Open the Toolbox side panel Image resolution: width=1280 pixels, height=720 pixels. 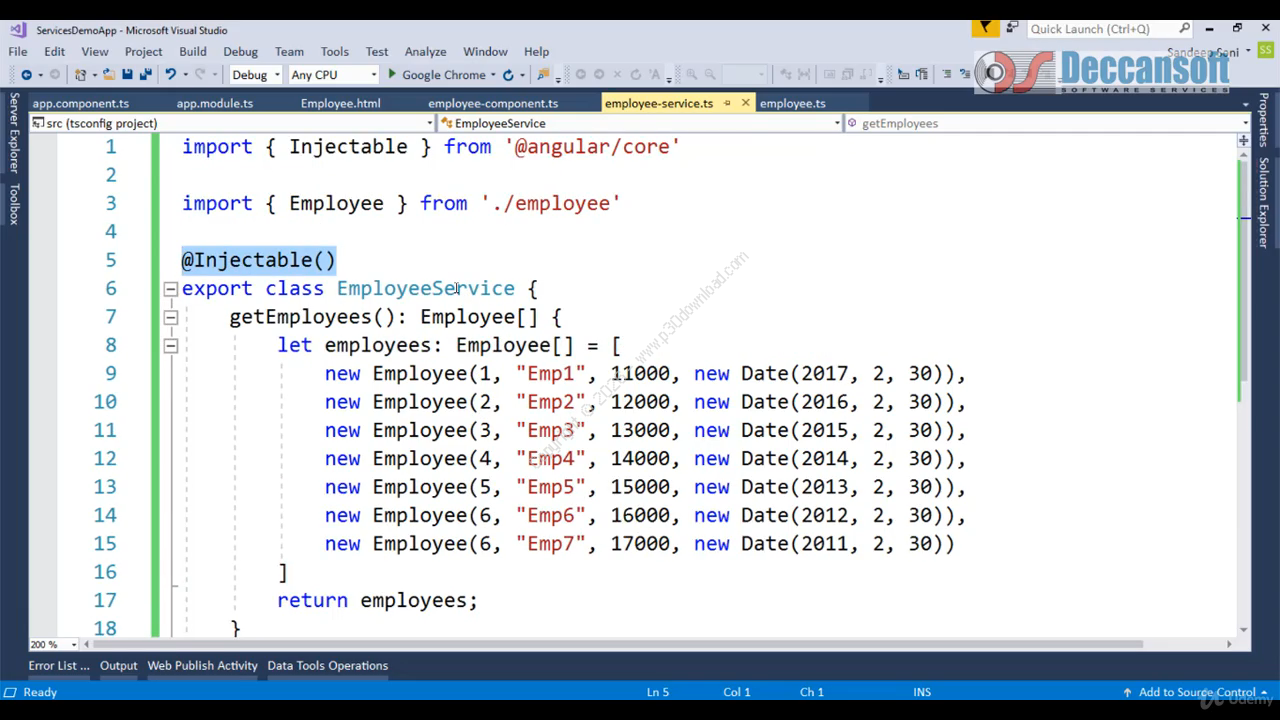click(14, 203)
